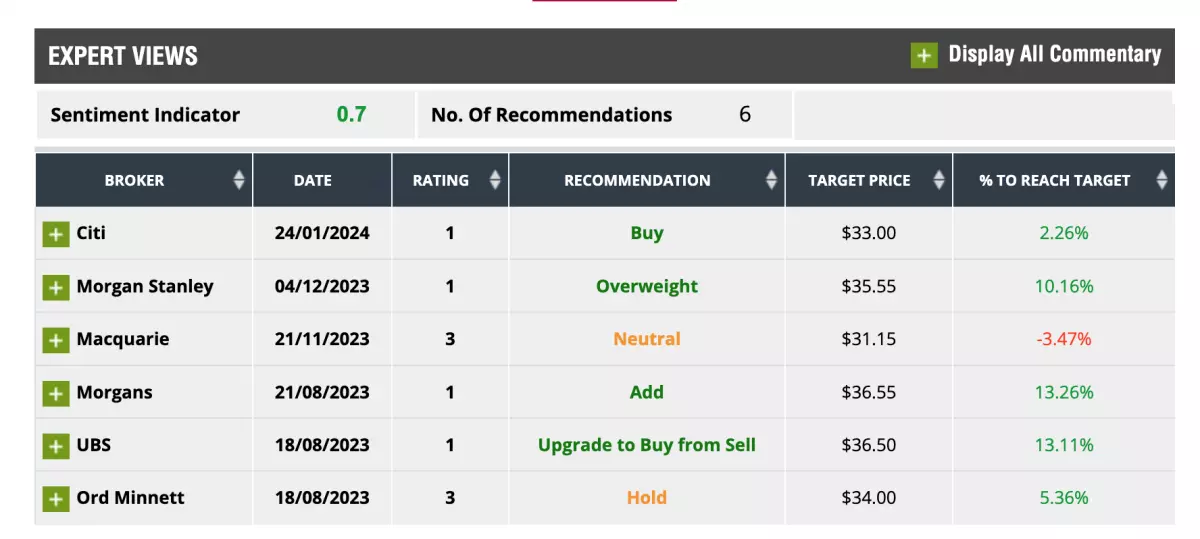Click the Morgan Stanley broker name
Screen dimensions: 1200x539
tap(145, 287)
